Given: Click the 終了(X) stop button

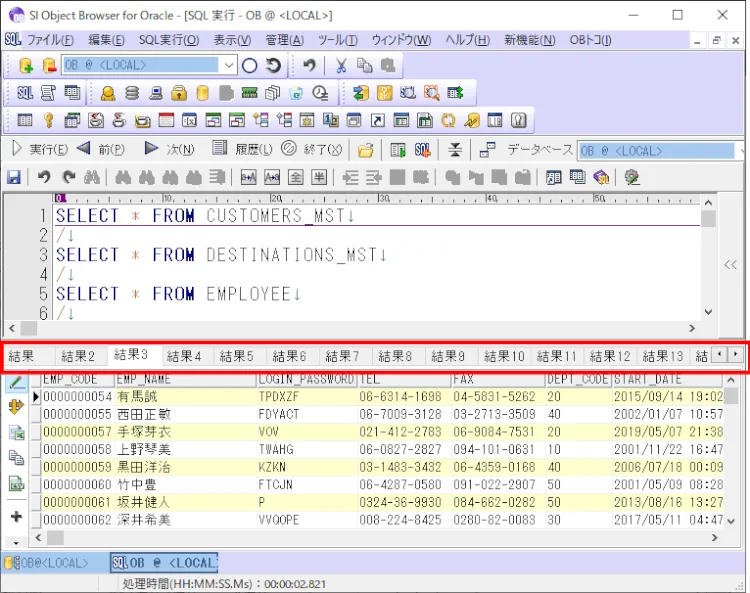Looking at the screenshot, I should 312,150.
